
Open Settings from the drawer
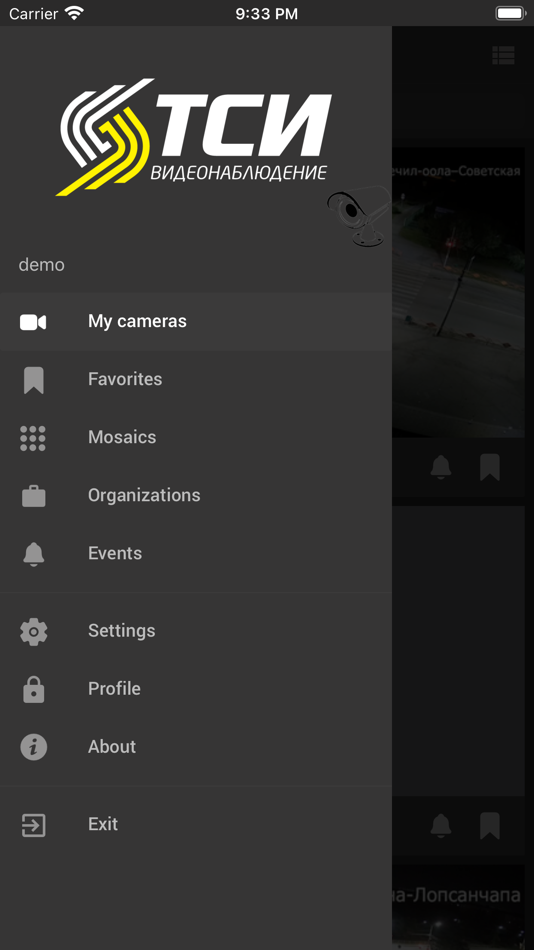196,631
